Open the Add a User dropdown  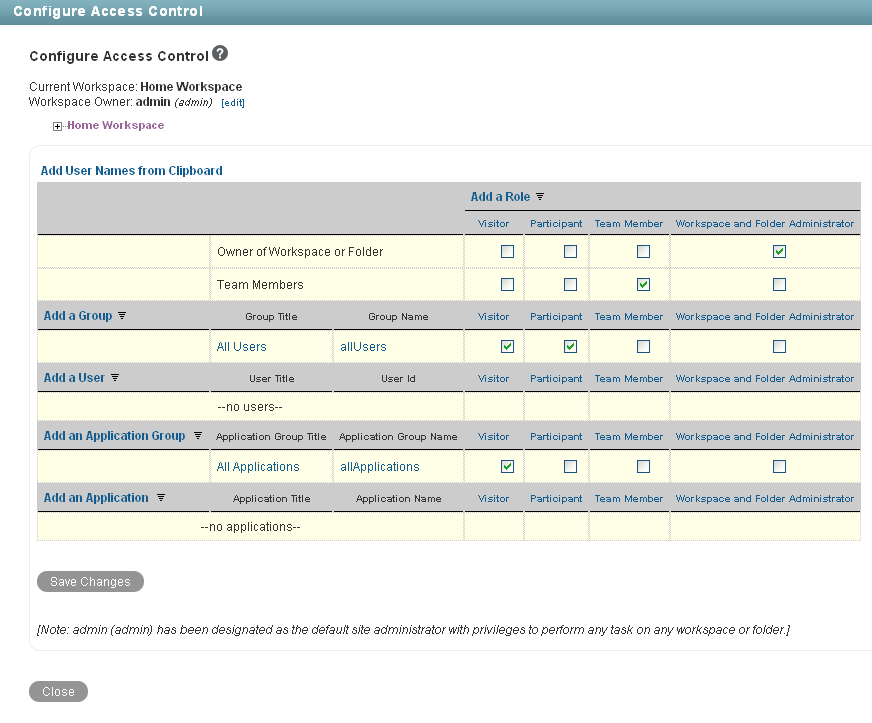[x=73, y=377]
